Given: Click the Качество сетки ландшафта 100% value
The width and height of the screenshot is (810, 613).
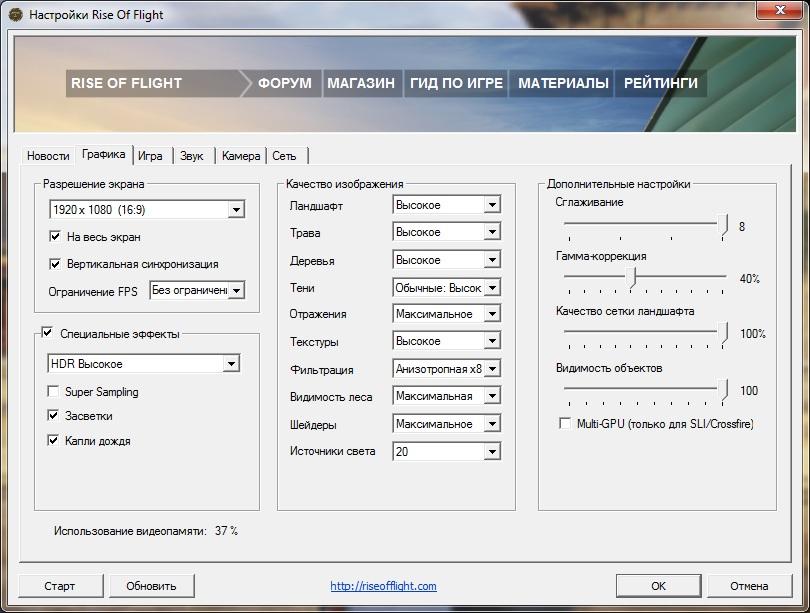Looking at the screenshot, I should (x=753, y=334).
